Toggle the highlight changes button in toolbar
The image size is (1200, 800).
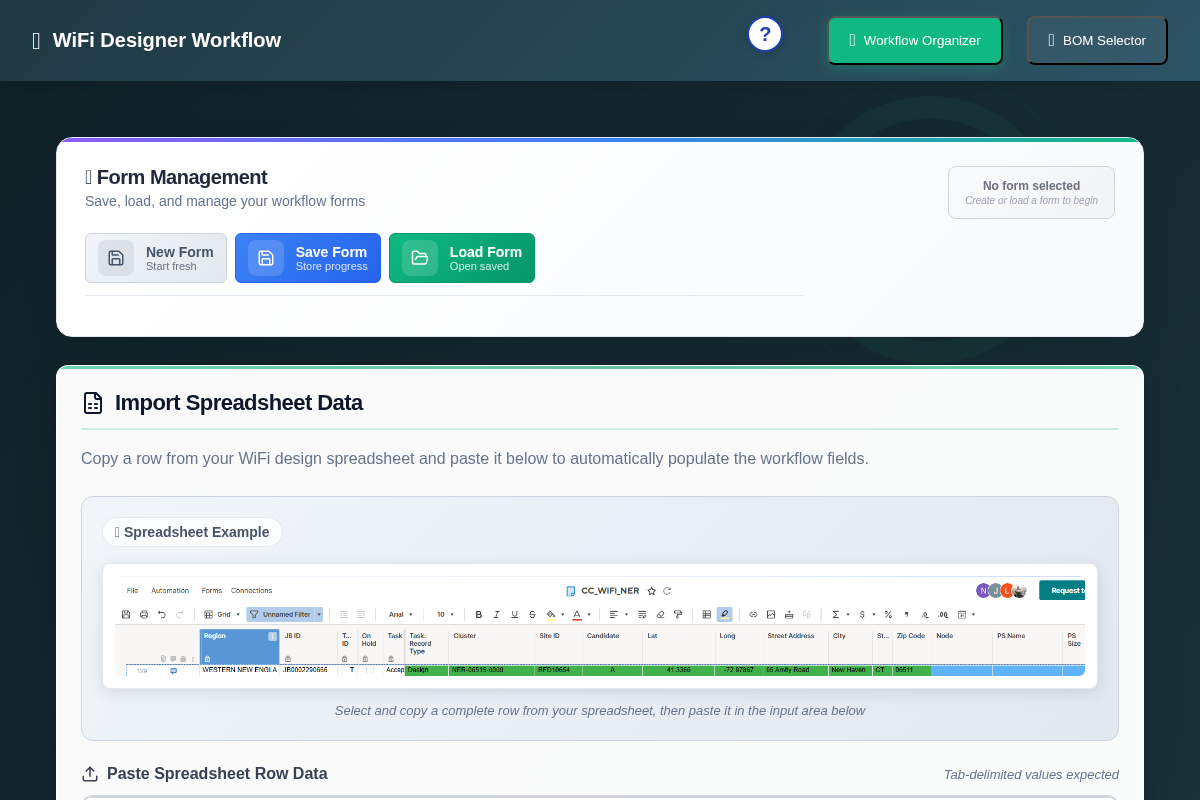(x=724, y=614)
